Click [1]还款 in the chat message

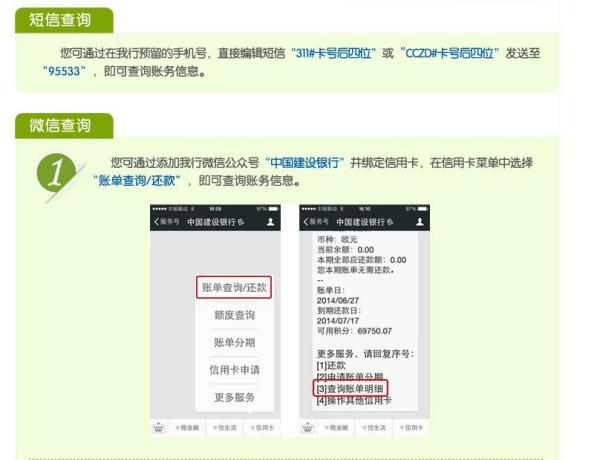pos(331,365)
